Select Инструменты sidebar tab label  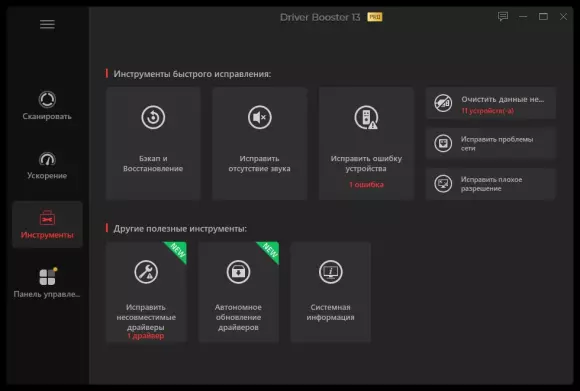click(x=47, y=235)
